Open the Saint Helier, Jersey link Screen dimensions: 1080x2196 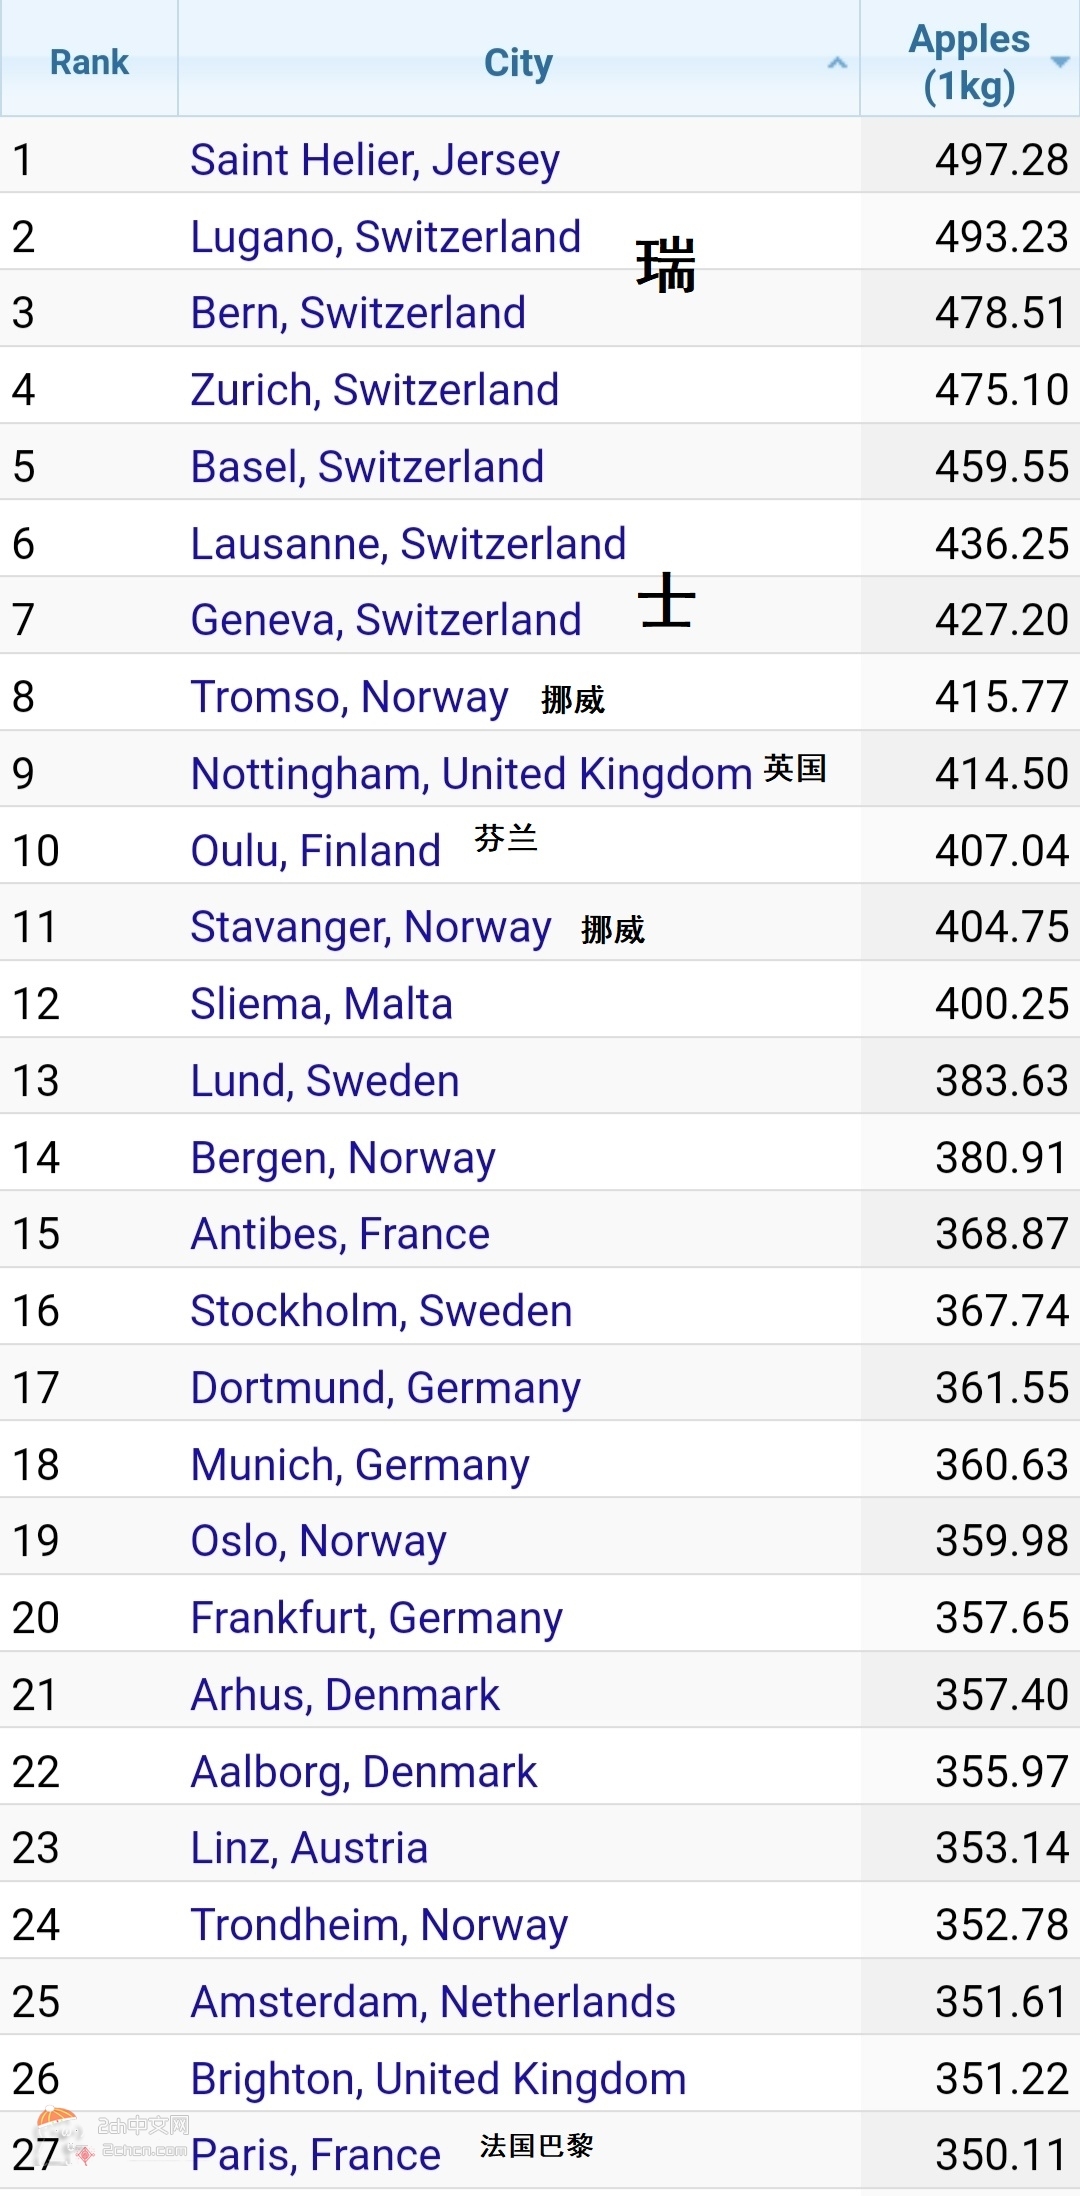point(375,160)
